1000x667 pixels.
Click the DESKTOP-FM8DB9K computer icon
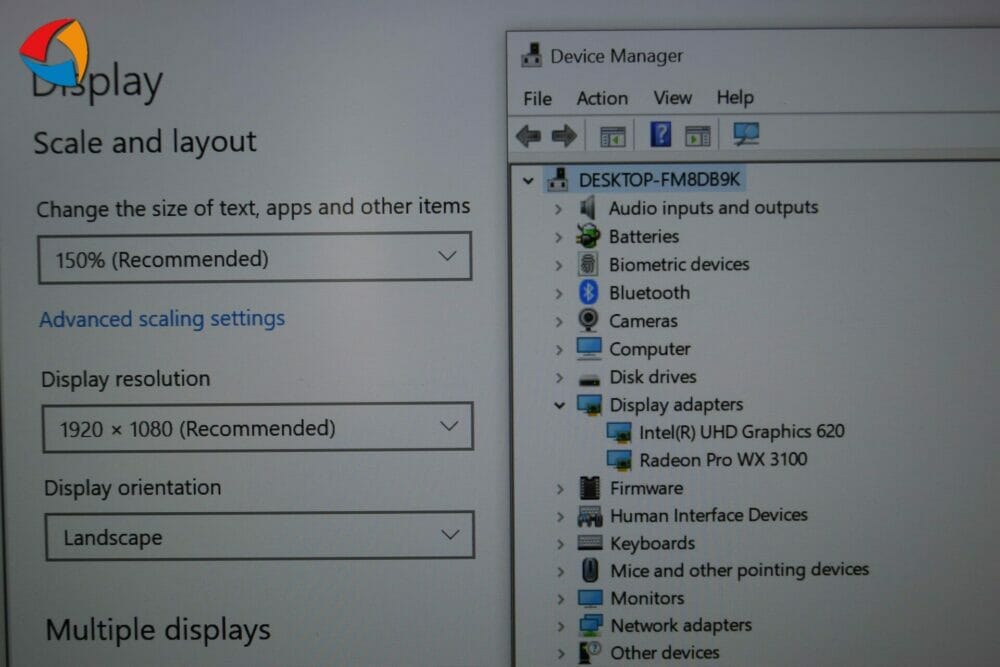pyautogui.click(x=557, y=179)
